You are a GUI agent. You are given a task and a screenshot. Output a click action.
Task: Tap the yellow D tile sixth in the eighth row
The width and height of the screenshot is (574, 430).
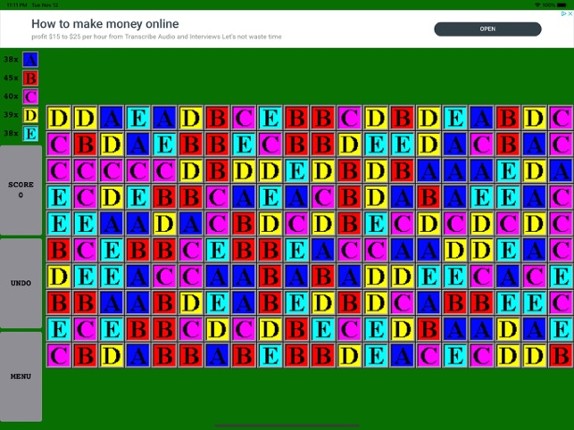point(191,302)
